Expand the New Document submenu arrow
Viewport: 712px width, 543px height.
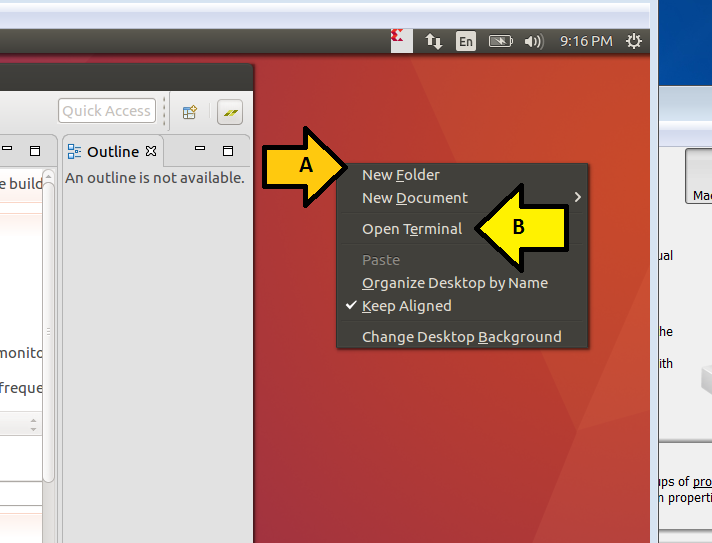pos(577,198)
